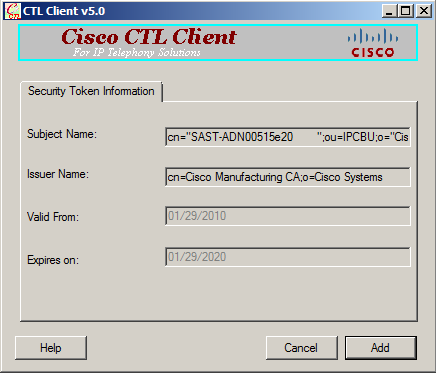436x373 pixels.
Task: Open Help for CTL Client
Action: coord(51,348)
